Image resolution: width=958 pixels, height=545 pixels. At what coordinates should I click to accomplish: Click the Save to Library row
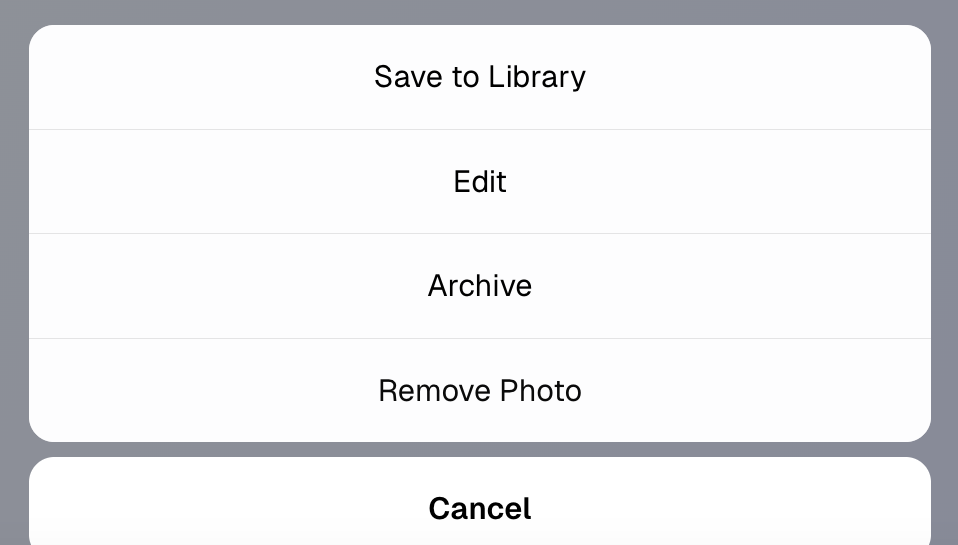(x=480, y=77)
